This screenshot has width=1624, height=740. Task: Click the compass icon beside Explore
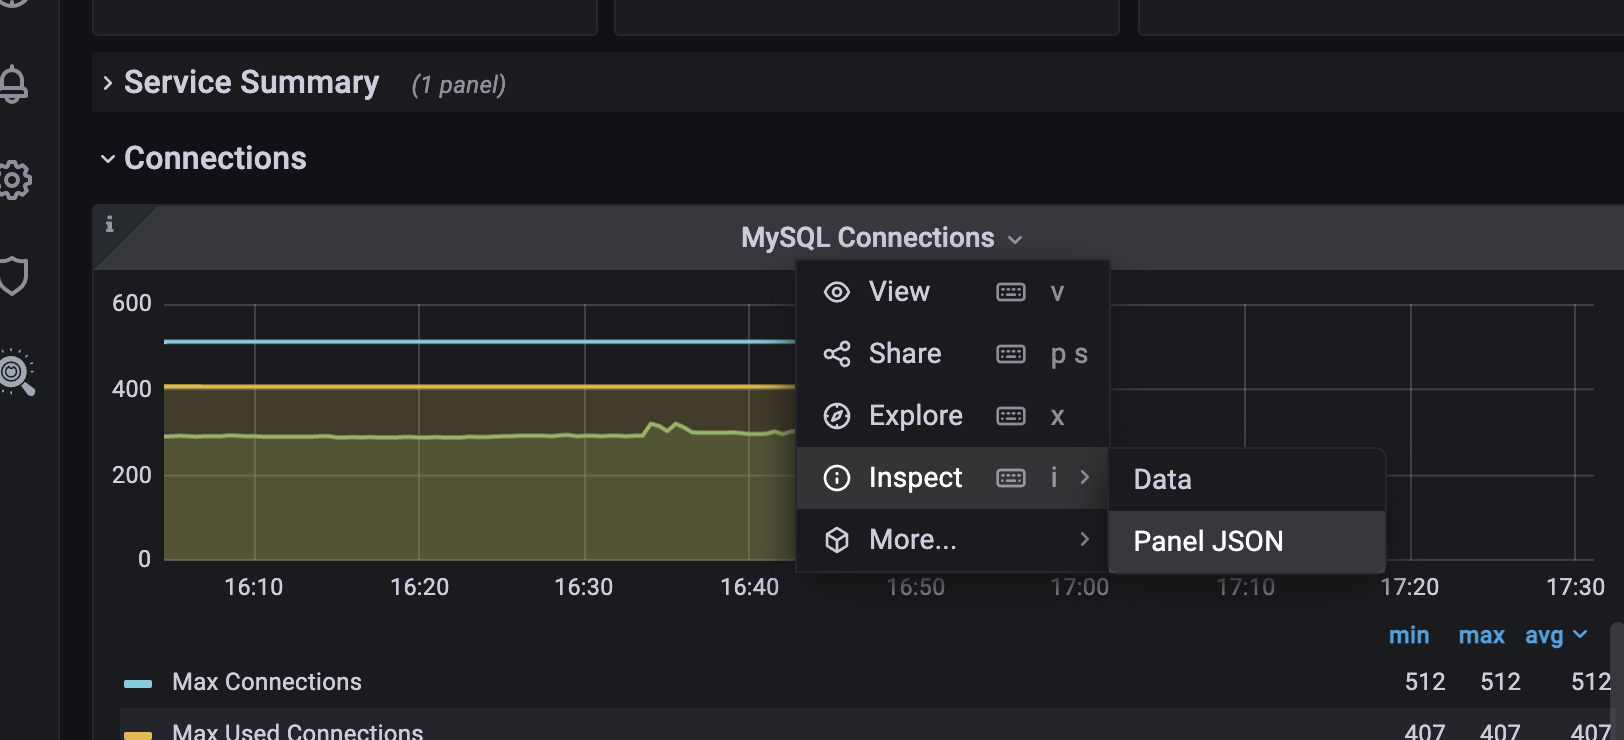pyautogui.click(x=837, y=416)
